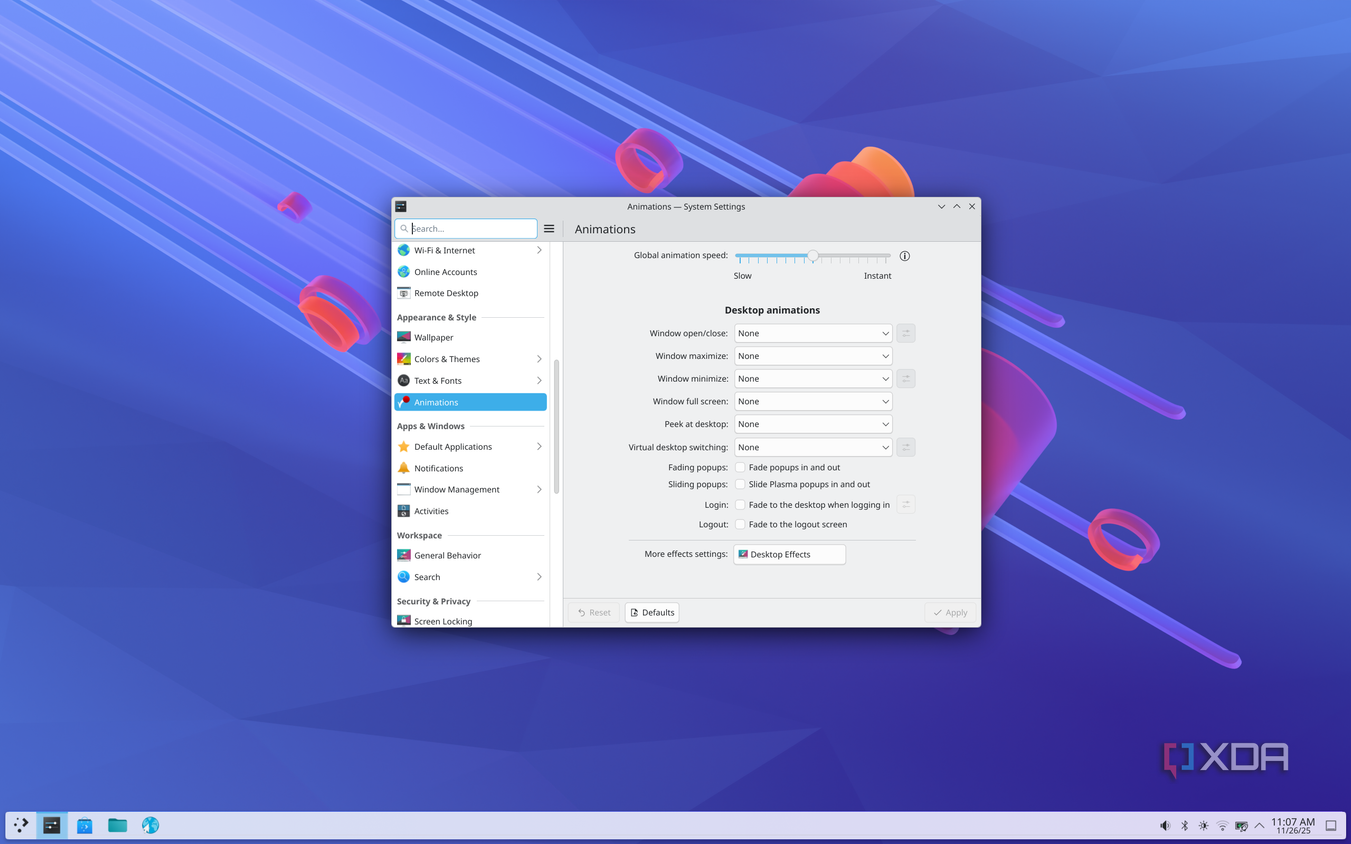Open the application launcher in taskbar
The image size is (1351, 844).
click(21, 825)
